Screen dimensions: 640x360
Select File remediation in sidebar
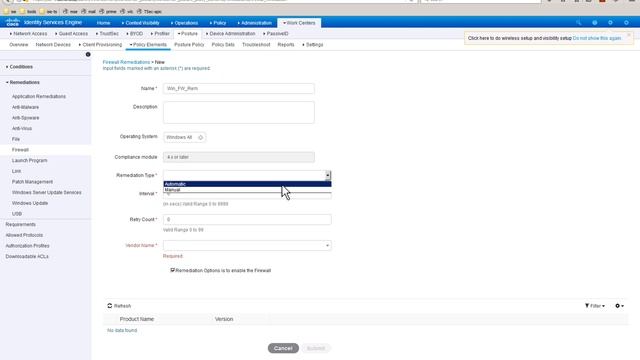16,139
